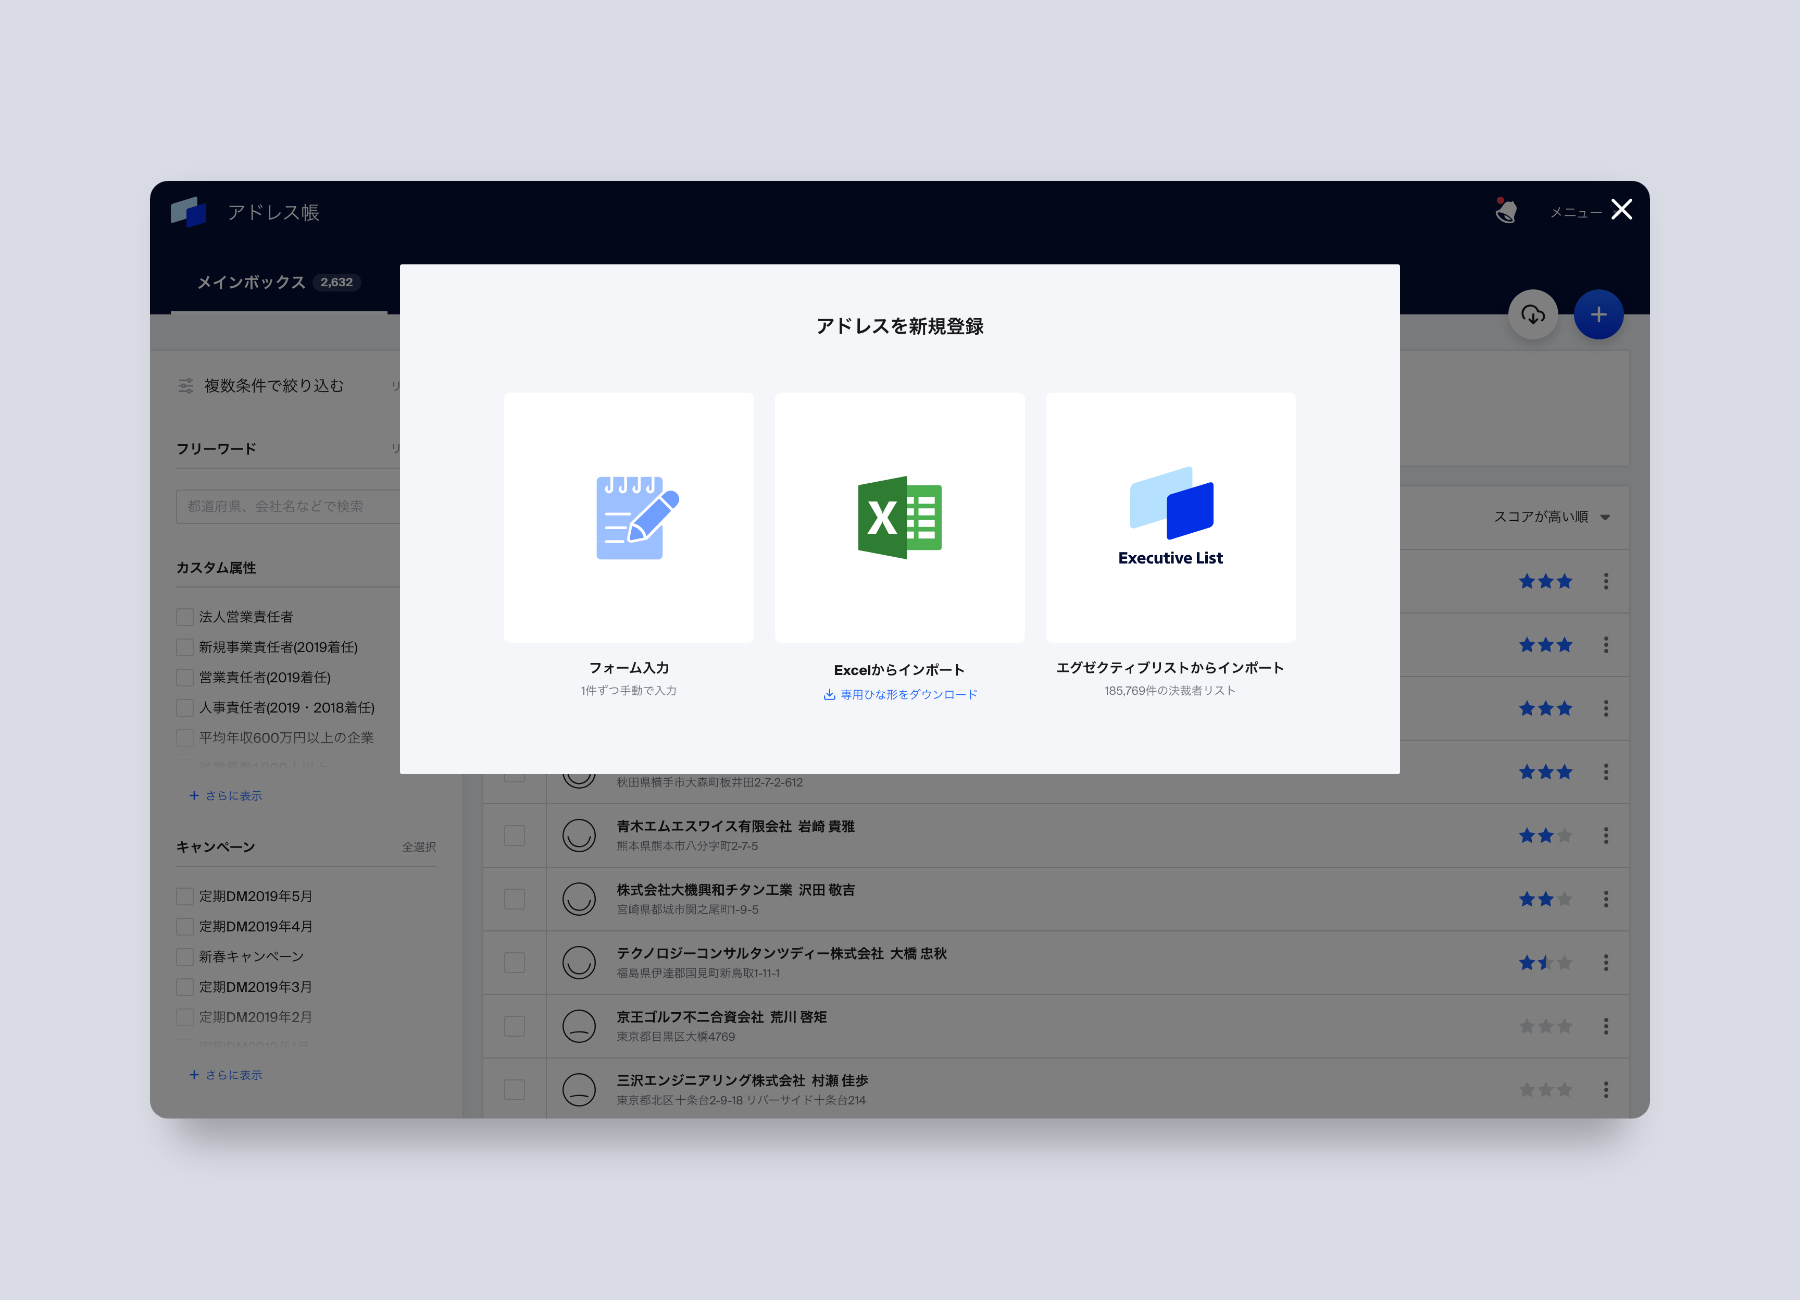Open the app logo in header
Image resolution: width=1800 pixels, height=1300 pixels.
click(188, 211)
